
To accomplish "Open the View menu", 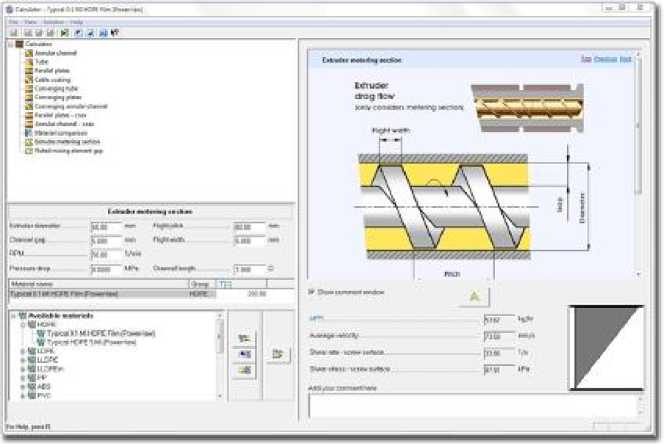I will pos(30,22).
